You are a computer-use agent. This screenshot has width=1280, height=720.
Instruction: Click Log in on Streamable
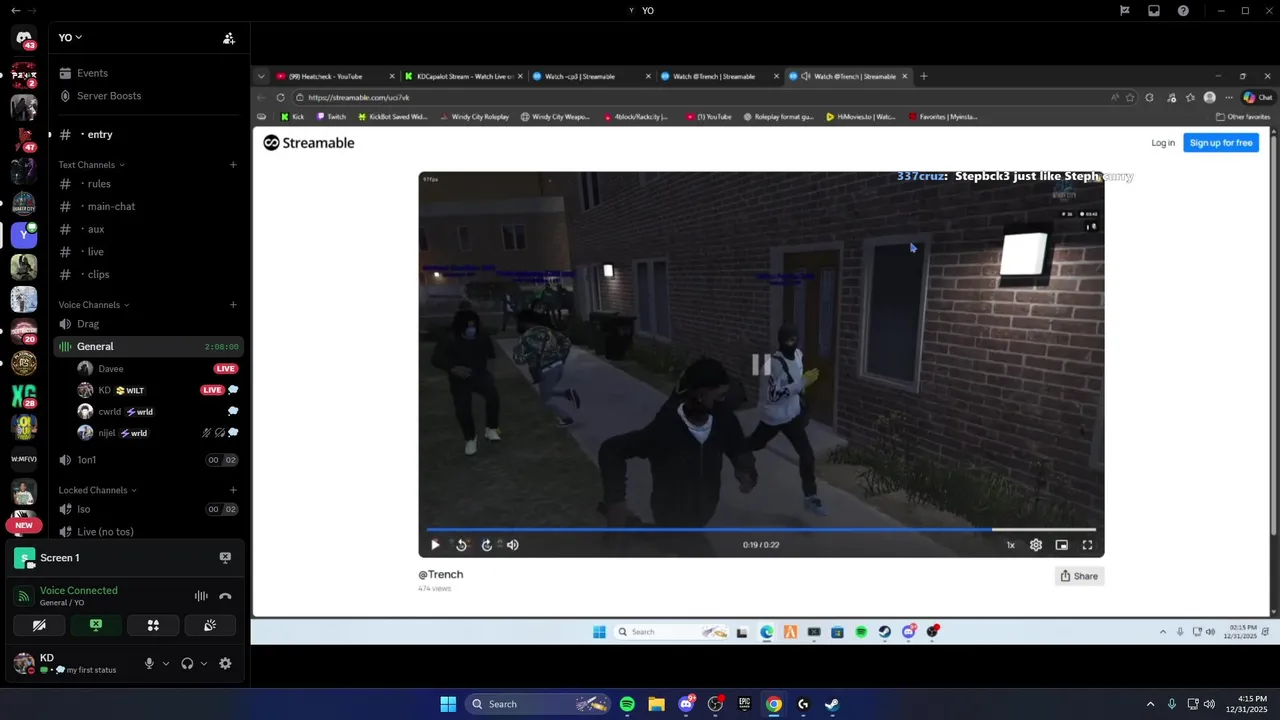[1163, 143]
